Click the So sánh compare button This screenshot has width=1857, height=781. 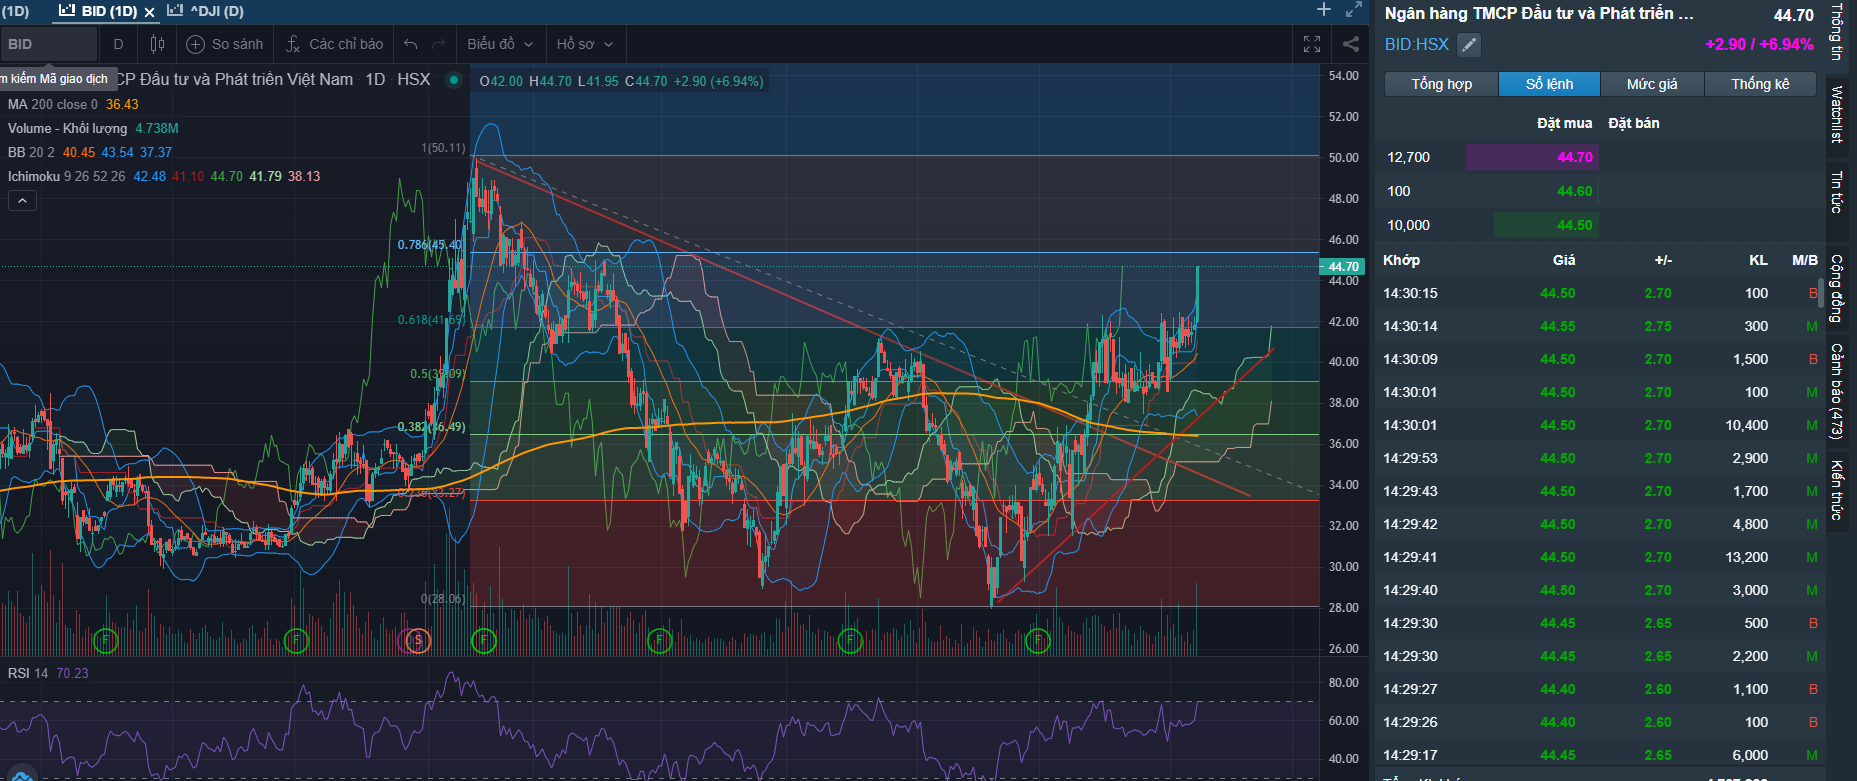click(226, 44)
